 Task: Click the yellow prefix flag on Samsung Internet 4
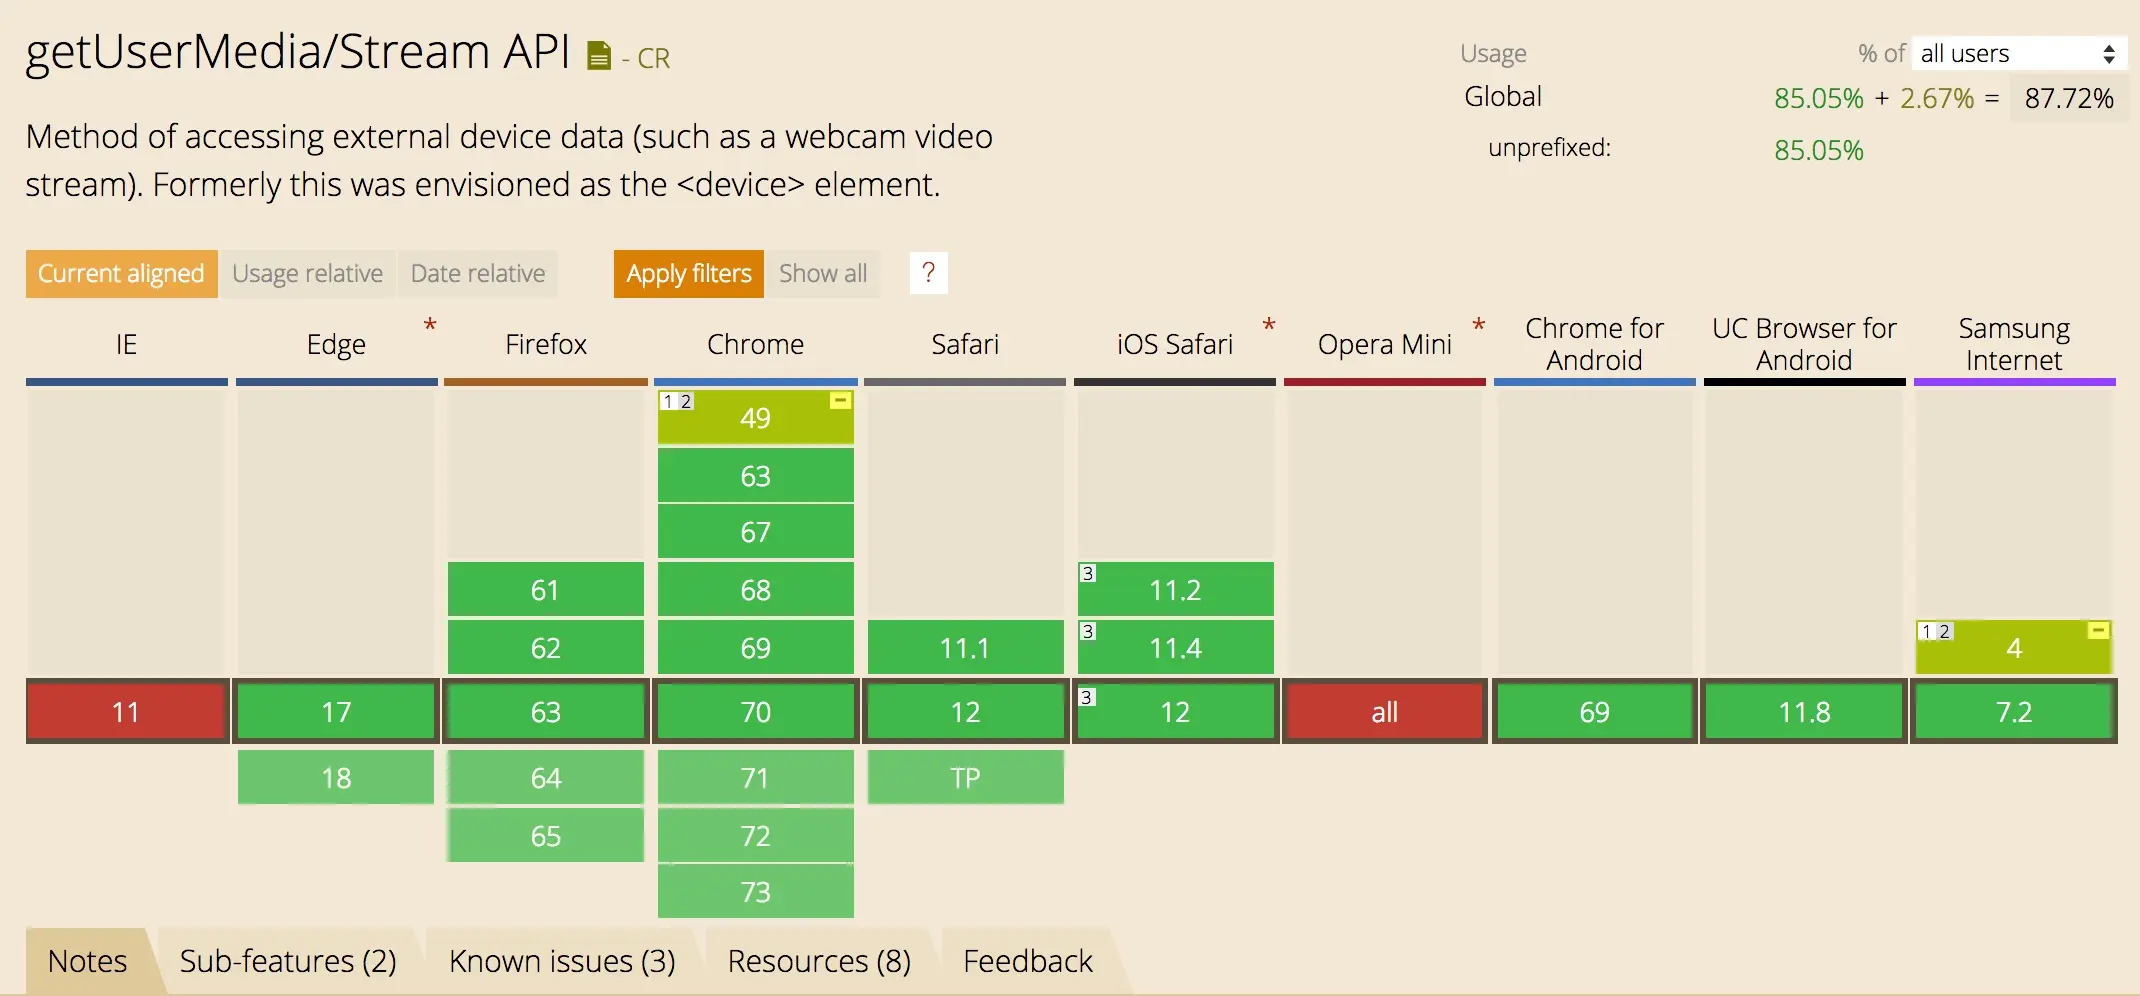(2098, 630)
